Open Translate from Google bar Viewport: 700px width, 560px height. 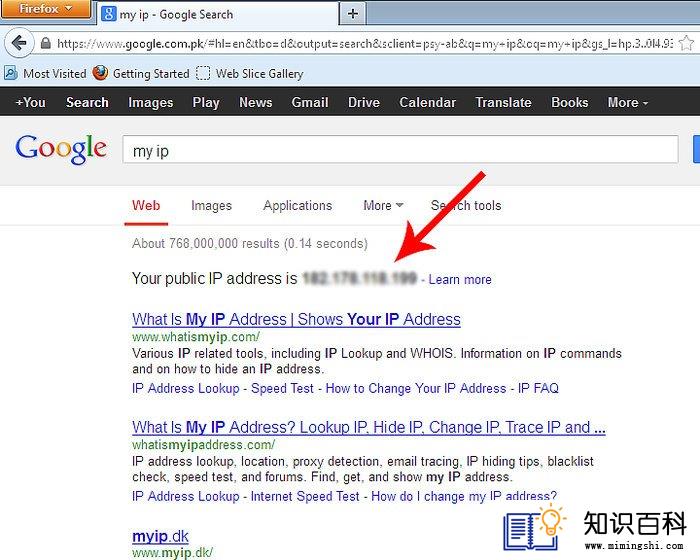(503, 102)
